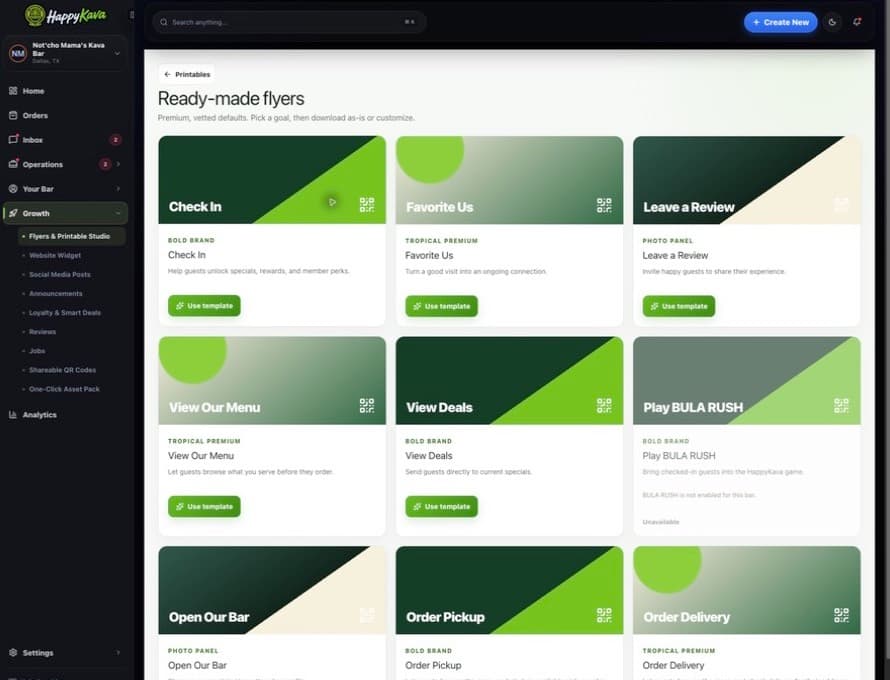890x680 pixels.
Task: Expand the Operations section chevron
Action: 118,164
